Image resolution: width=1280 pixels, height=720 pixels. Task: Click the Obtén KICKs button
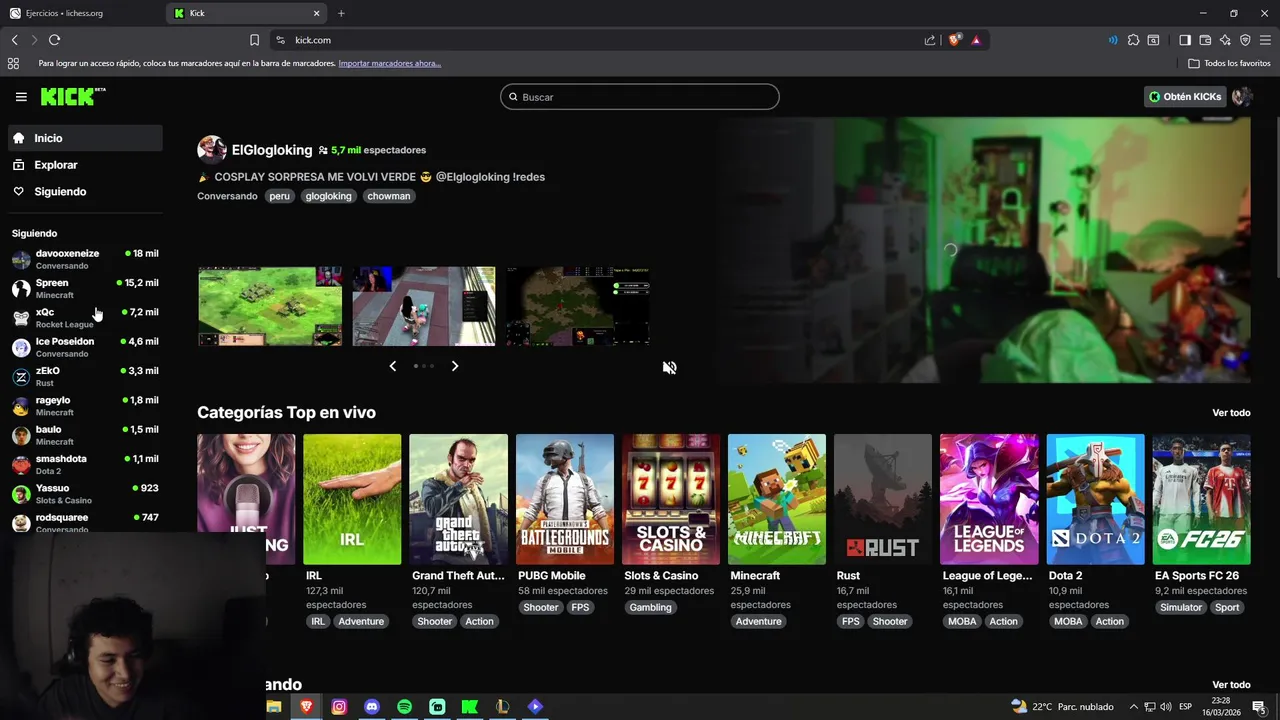tap(1185, 97)
